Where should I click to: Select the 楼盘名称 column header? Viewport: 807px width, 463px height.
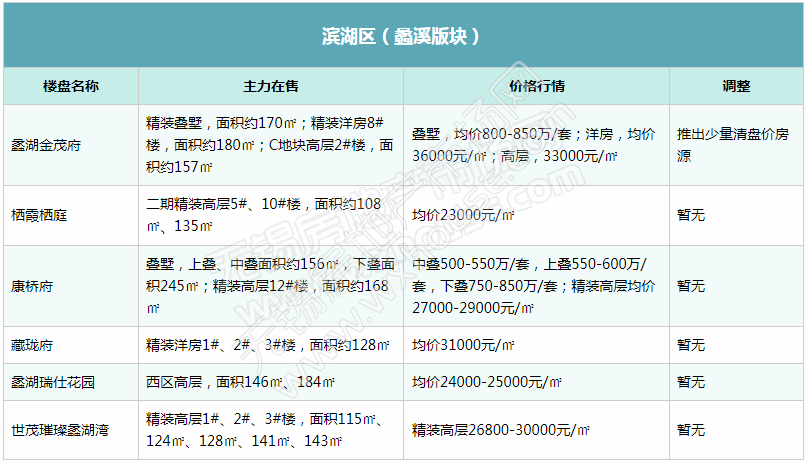click(70, 86)
